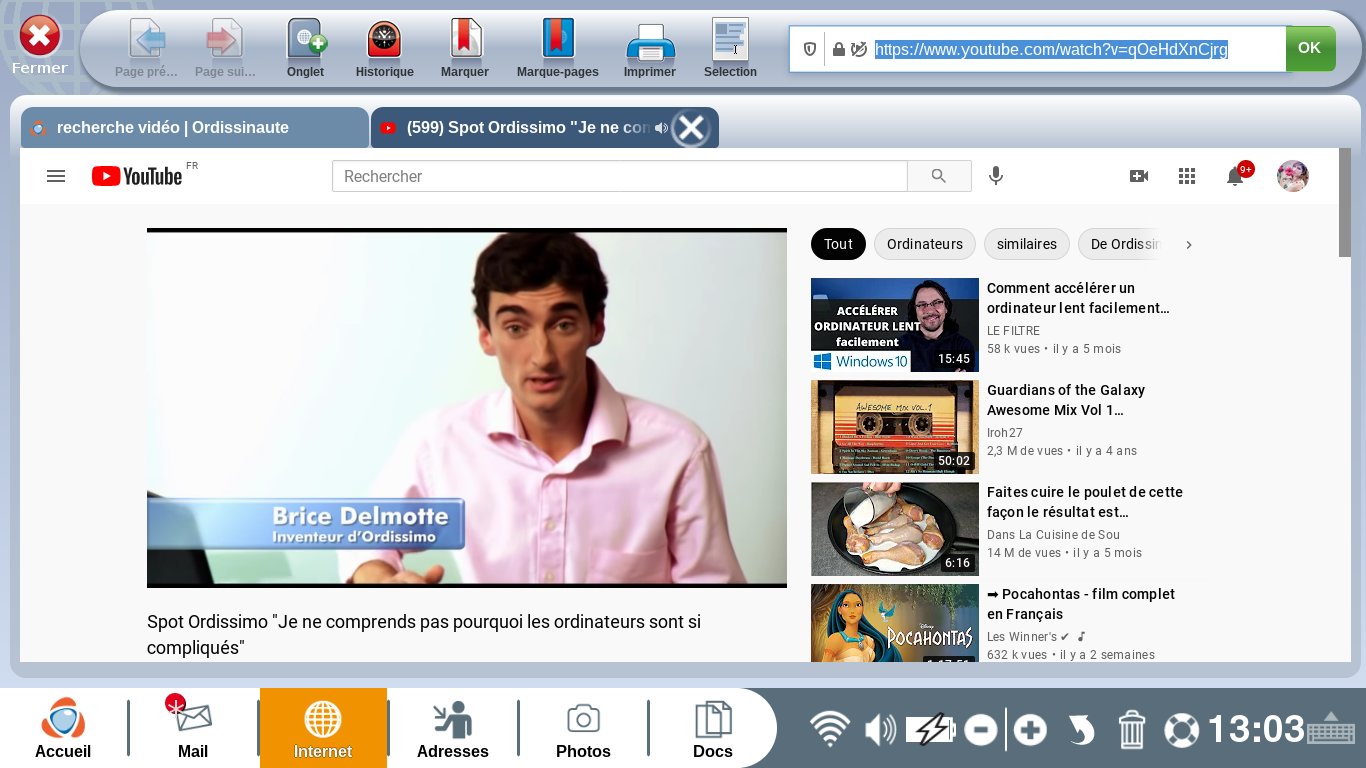
Task: Open YouTube hamburger guide menu
Action: point(56,176)
